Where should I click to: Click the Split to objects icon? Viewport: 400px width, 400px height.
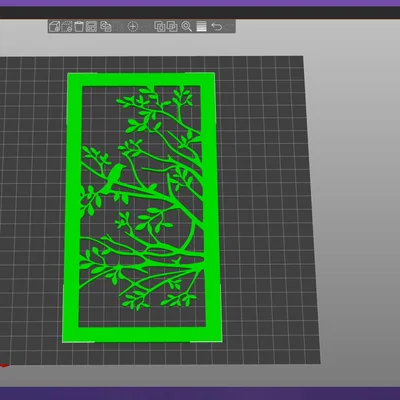tap(160, 26)
